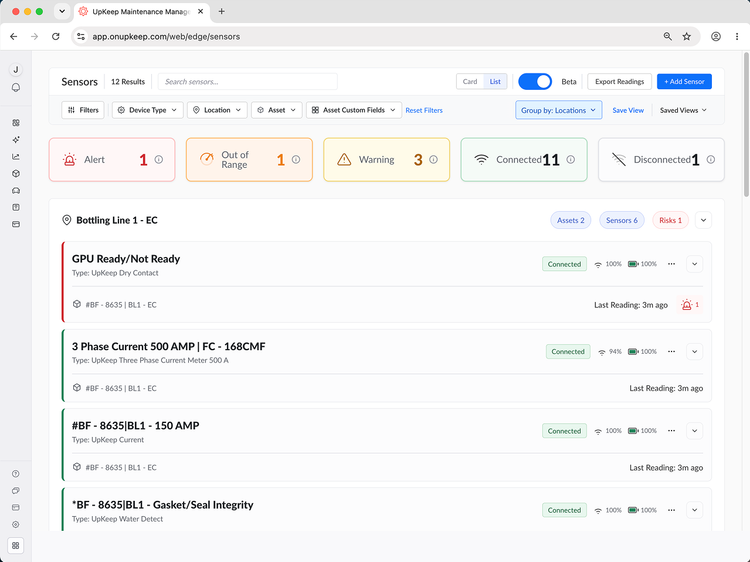
Task: Switch to Card view
Action: point(470,81)
